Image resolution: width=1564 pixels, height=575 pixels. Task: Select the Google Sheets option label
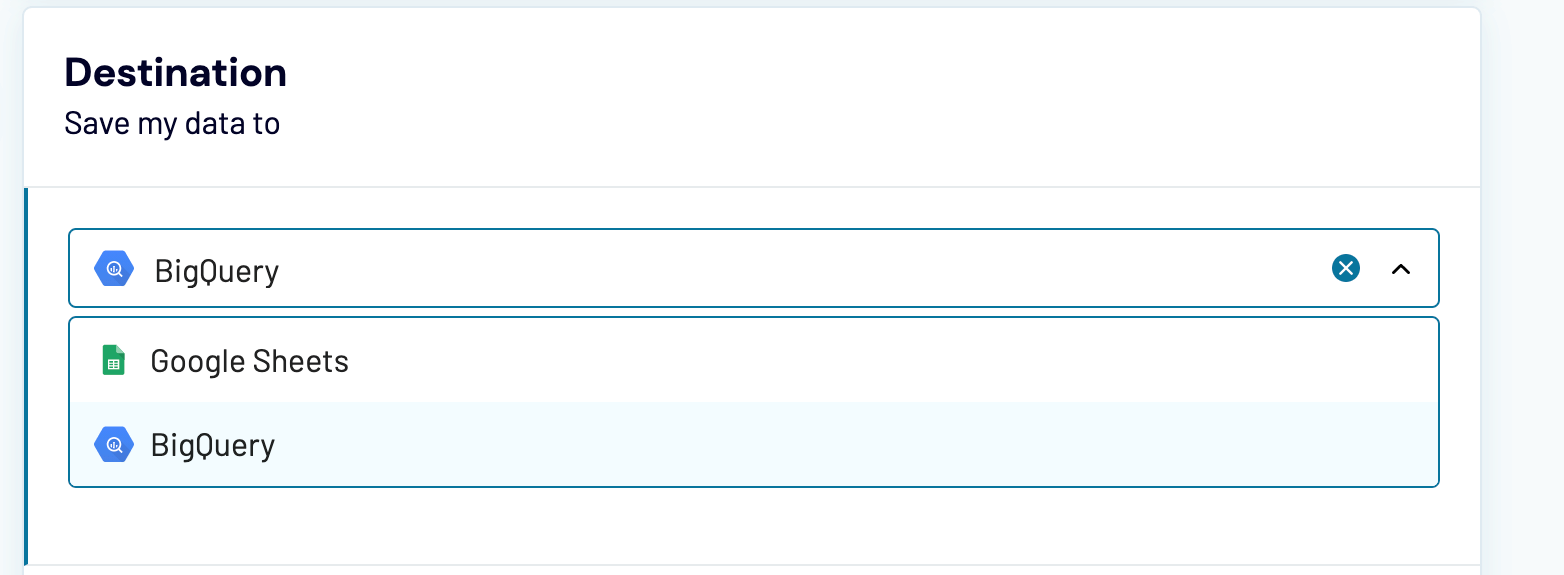pos(249,361)
